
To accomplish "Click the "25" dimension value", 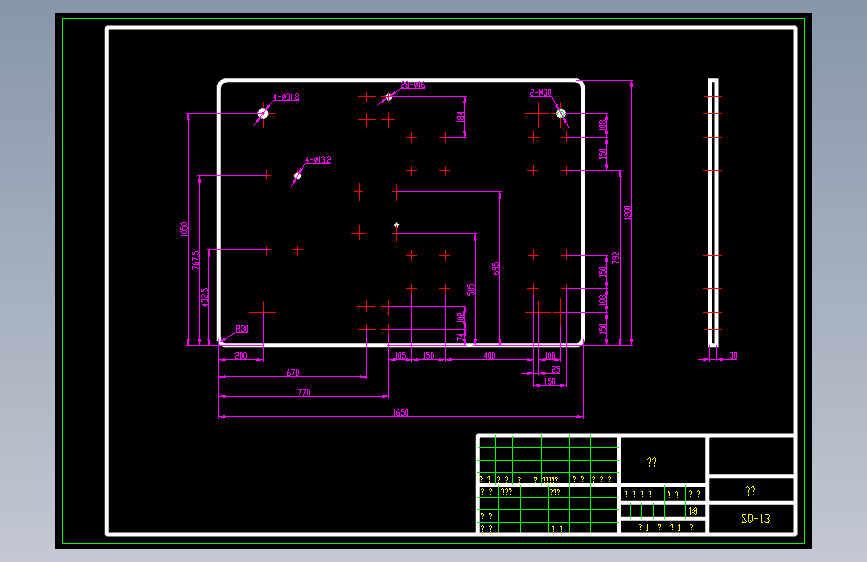I will coord(556,369).
